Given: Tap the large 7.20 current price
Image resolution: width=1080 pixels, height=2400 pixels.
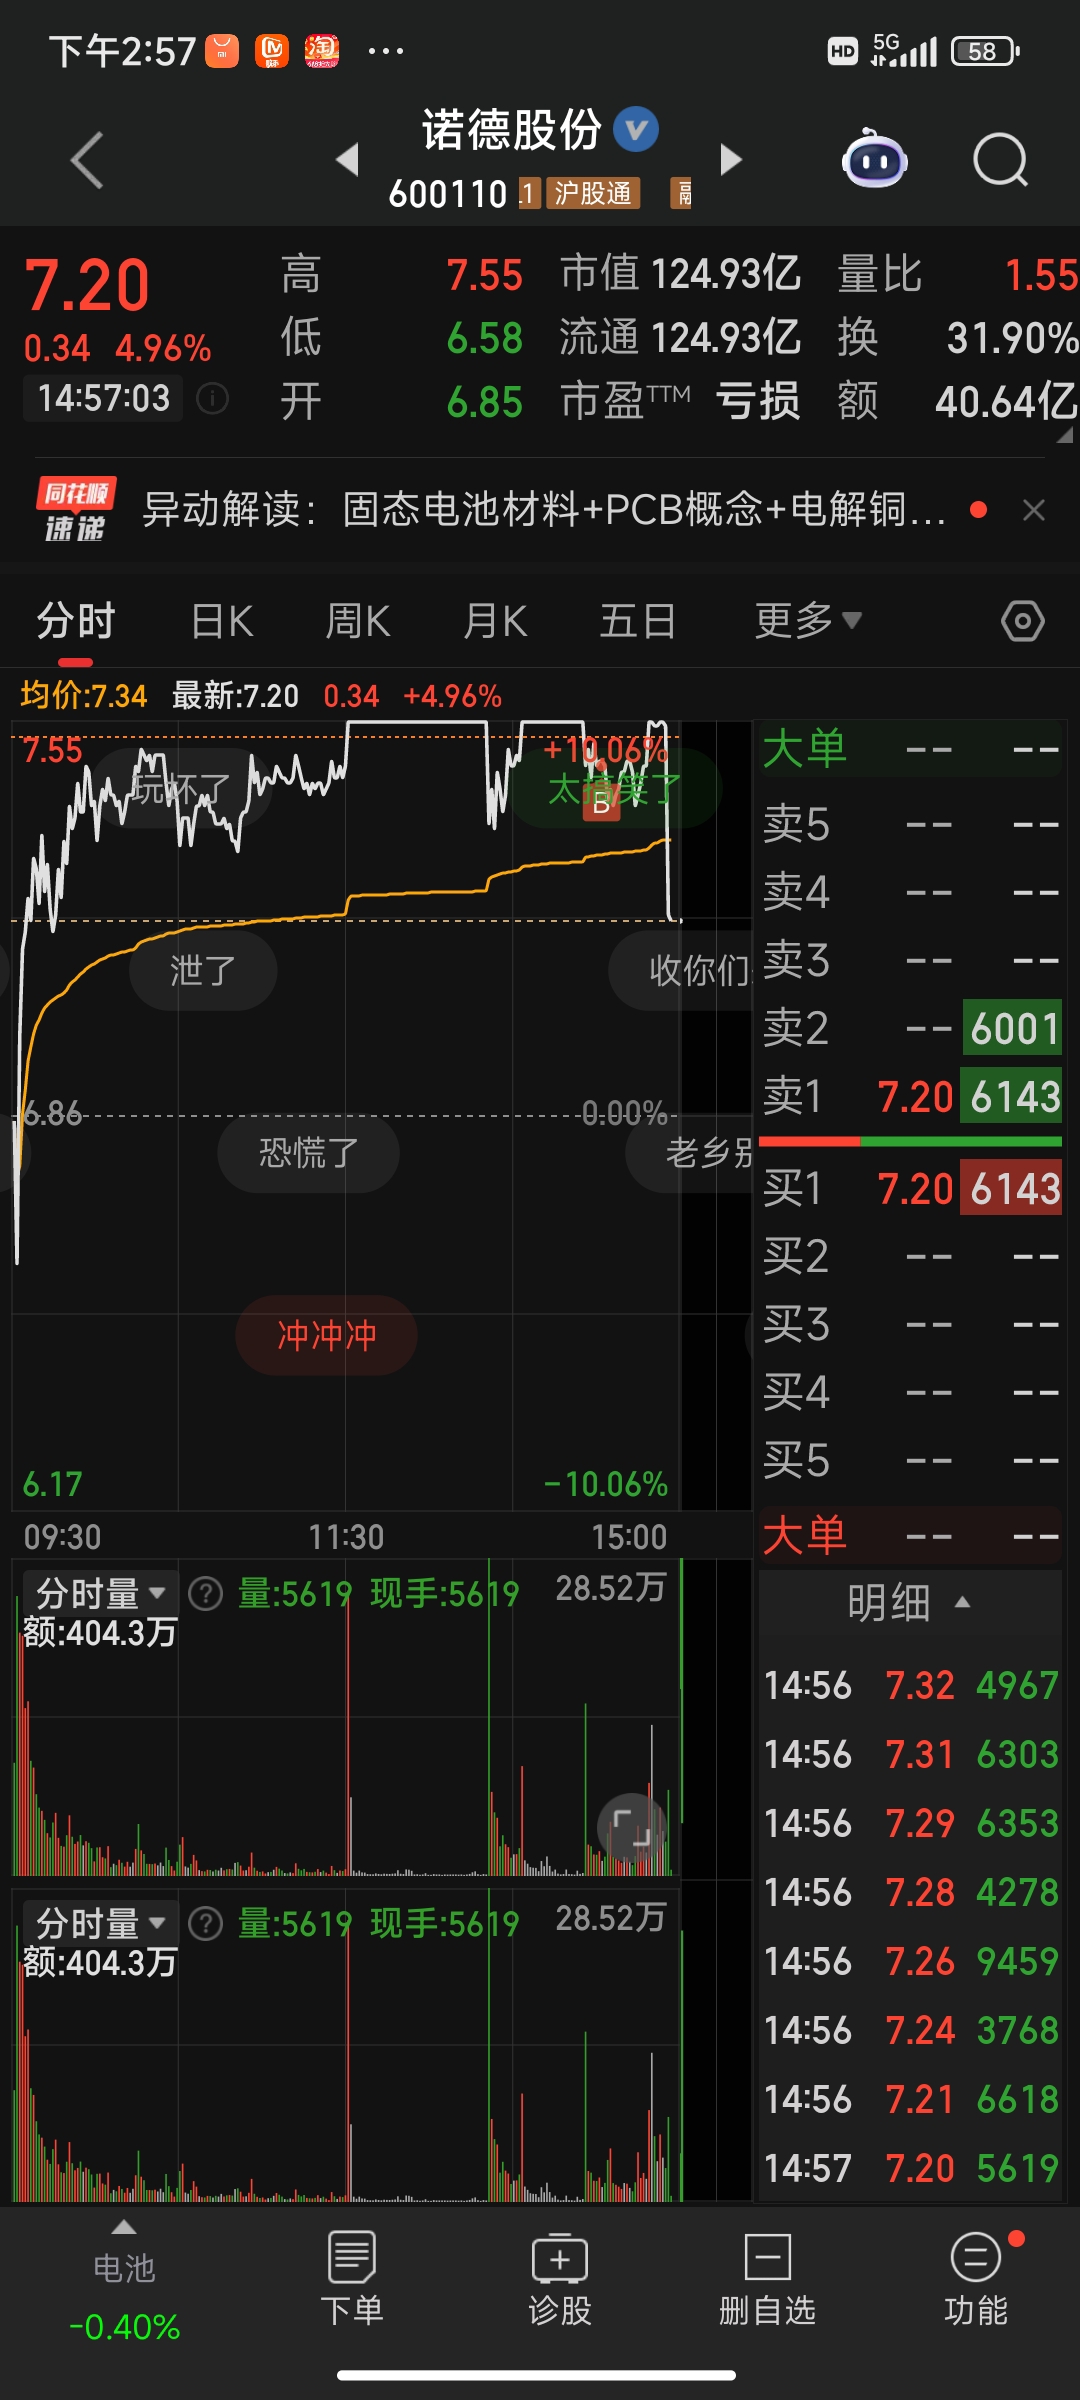Looking at the screenshot, I should click(x=87, y=285).
